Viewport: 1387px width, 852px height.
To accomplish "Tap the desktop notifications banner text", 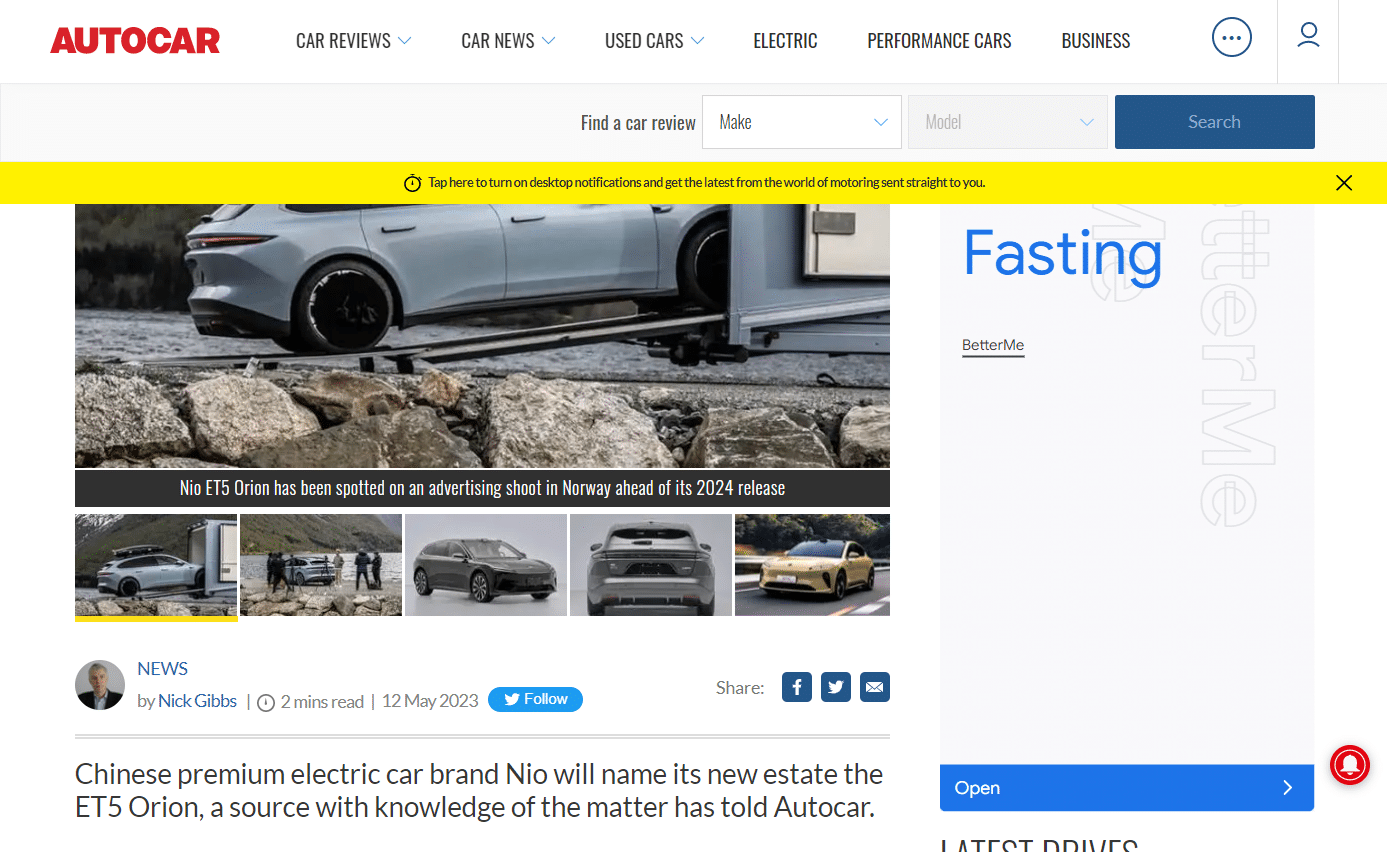I will [x=706, y=182].
